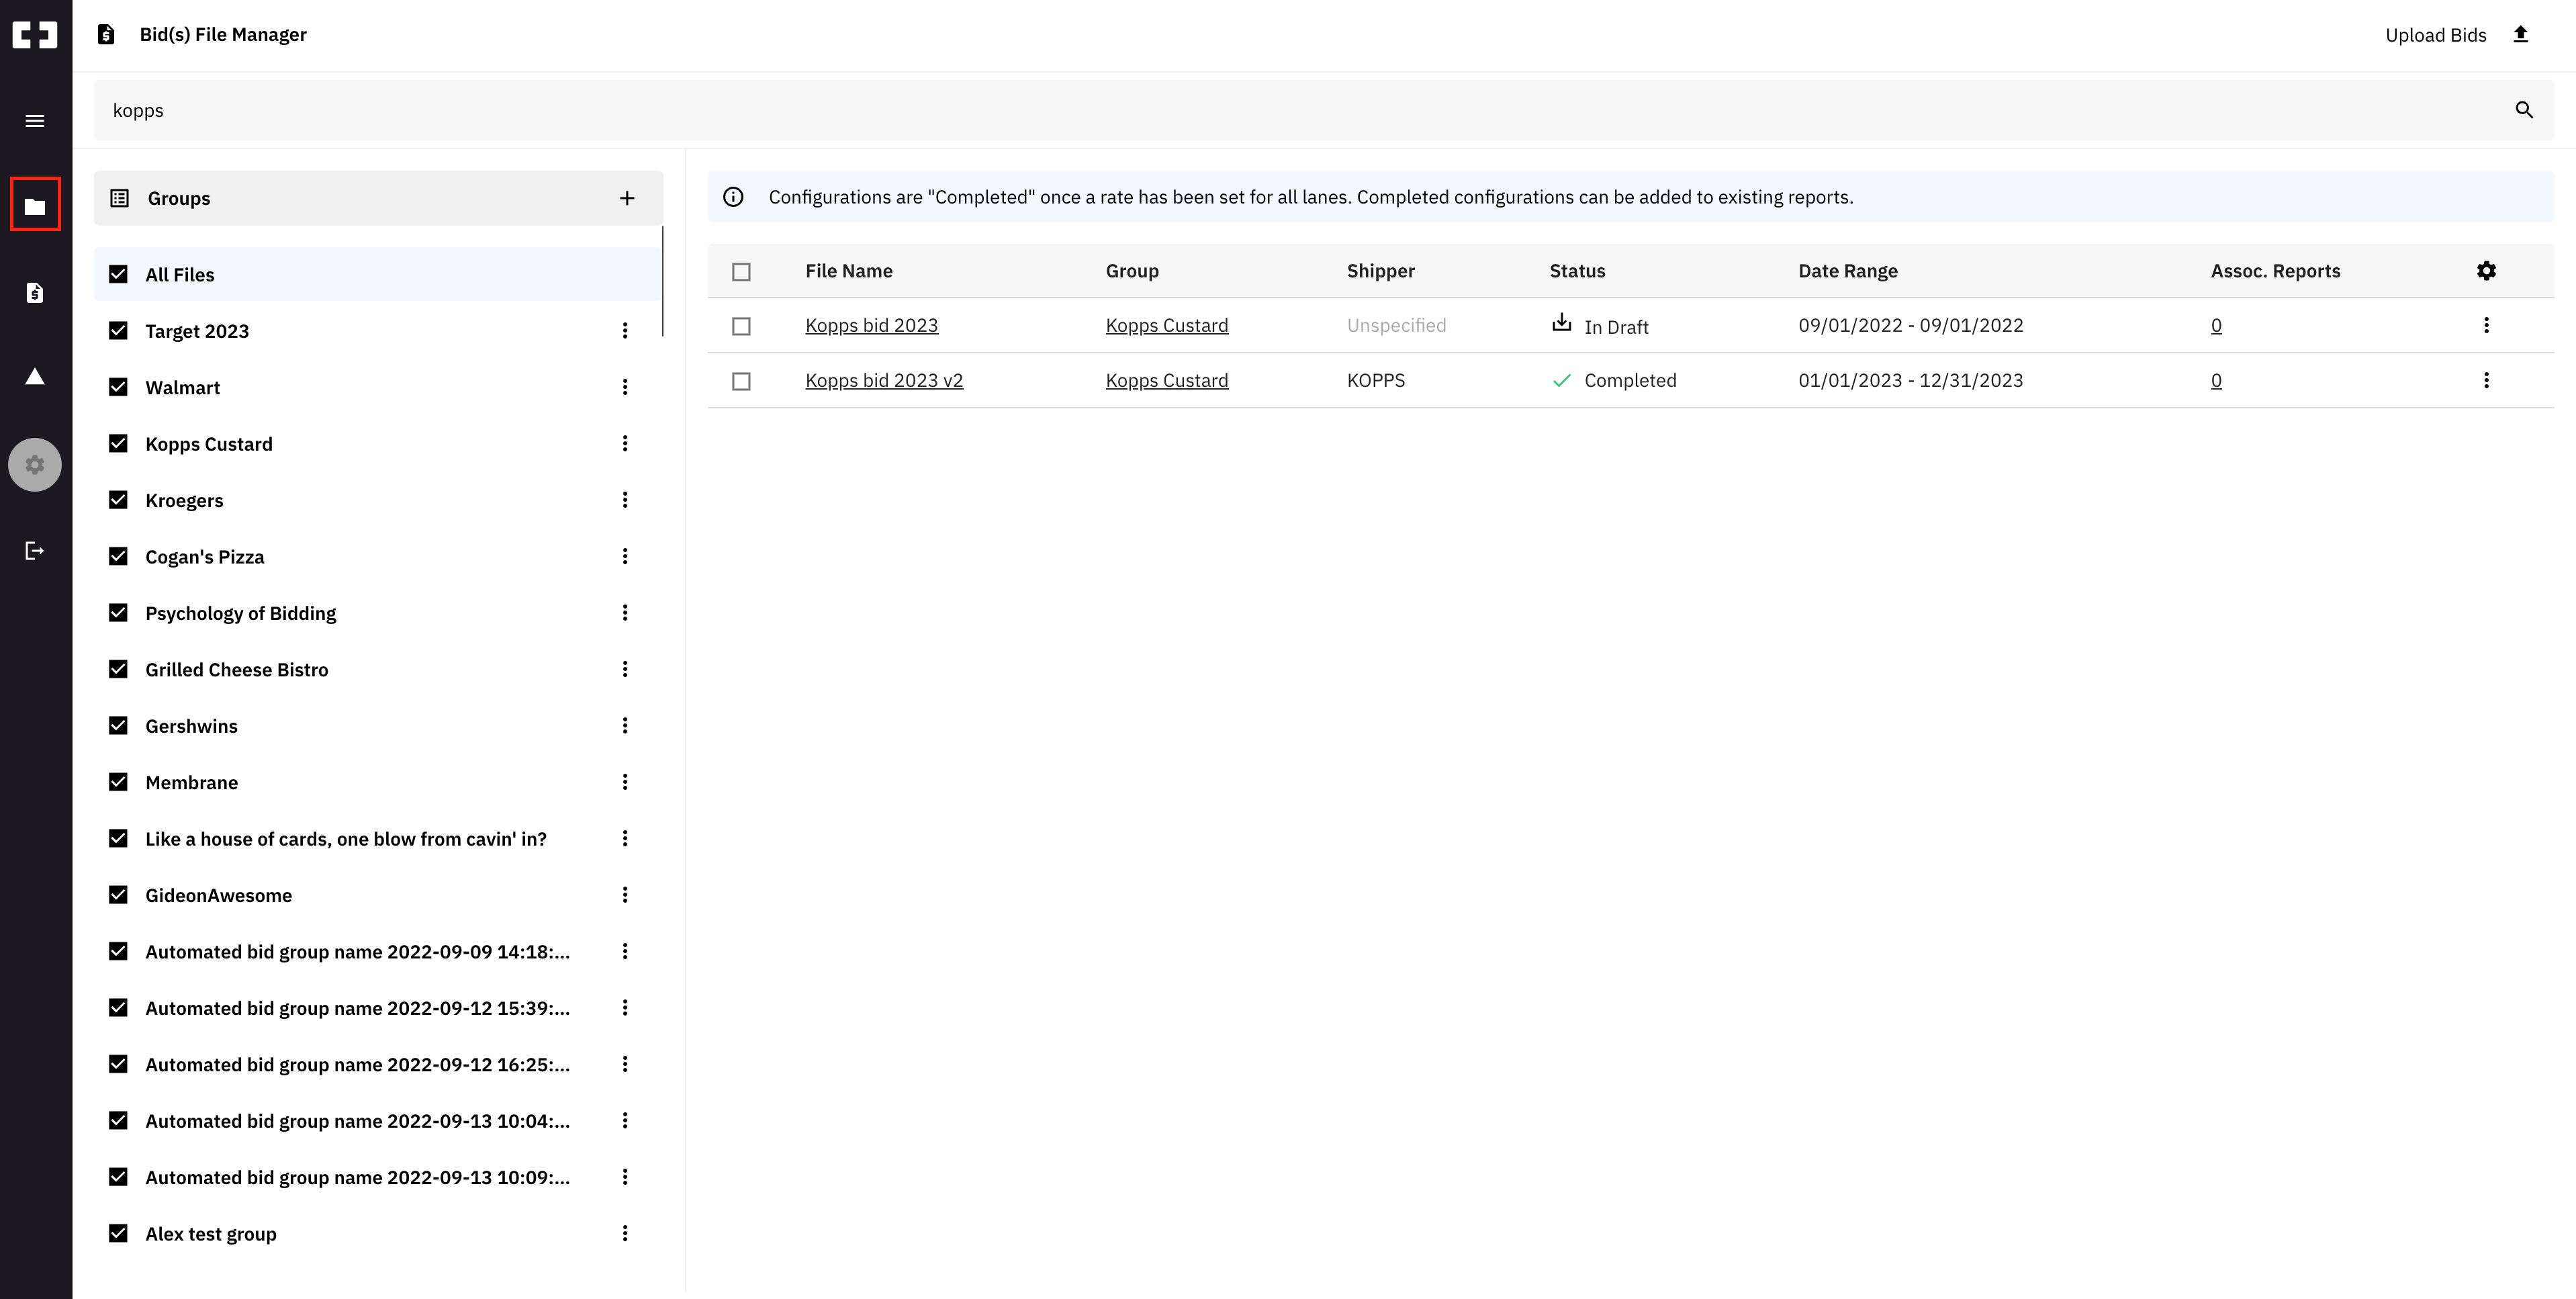This screenshot has width=2576, height=1299.
Task: Open the Kopps bid 2023 file link
Action: point(871,324)
